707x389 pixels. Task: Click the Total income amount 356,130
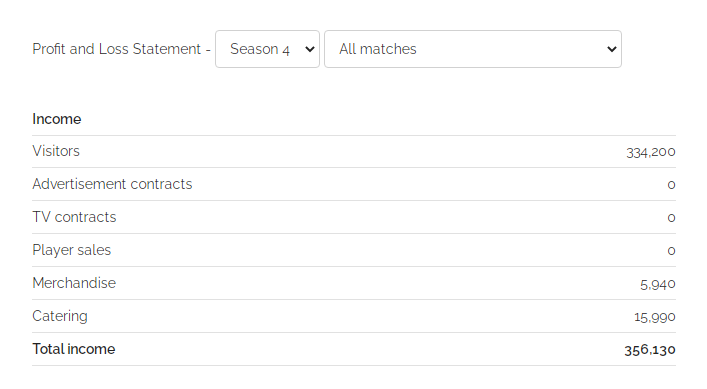pos(650,350)
